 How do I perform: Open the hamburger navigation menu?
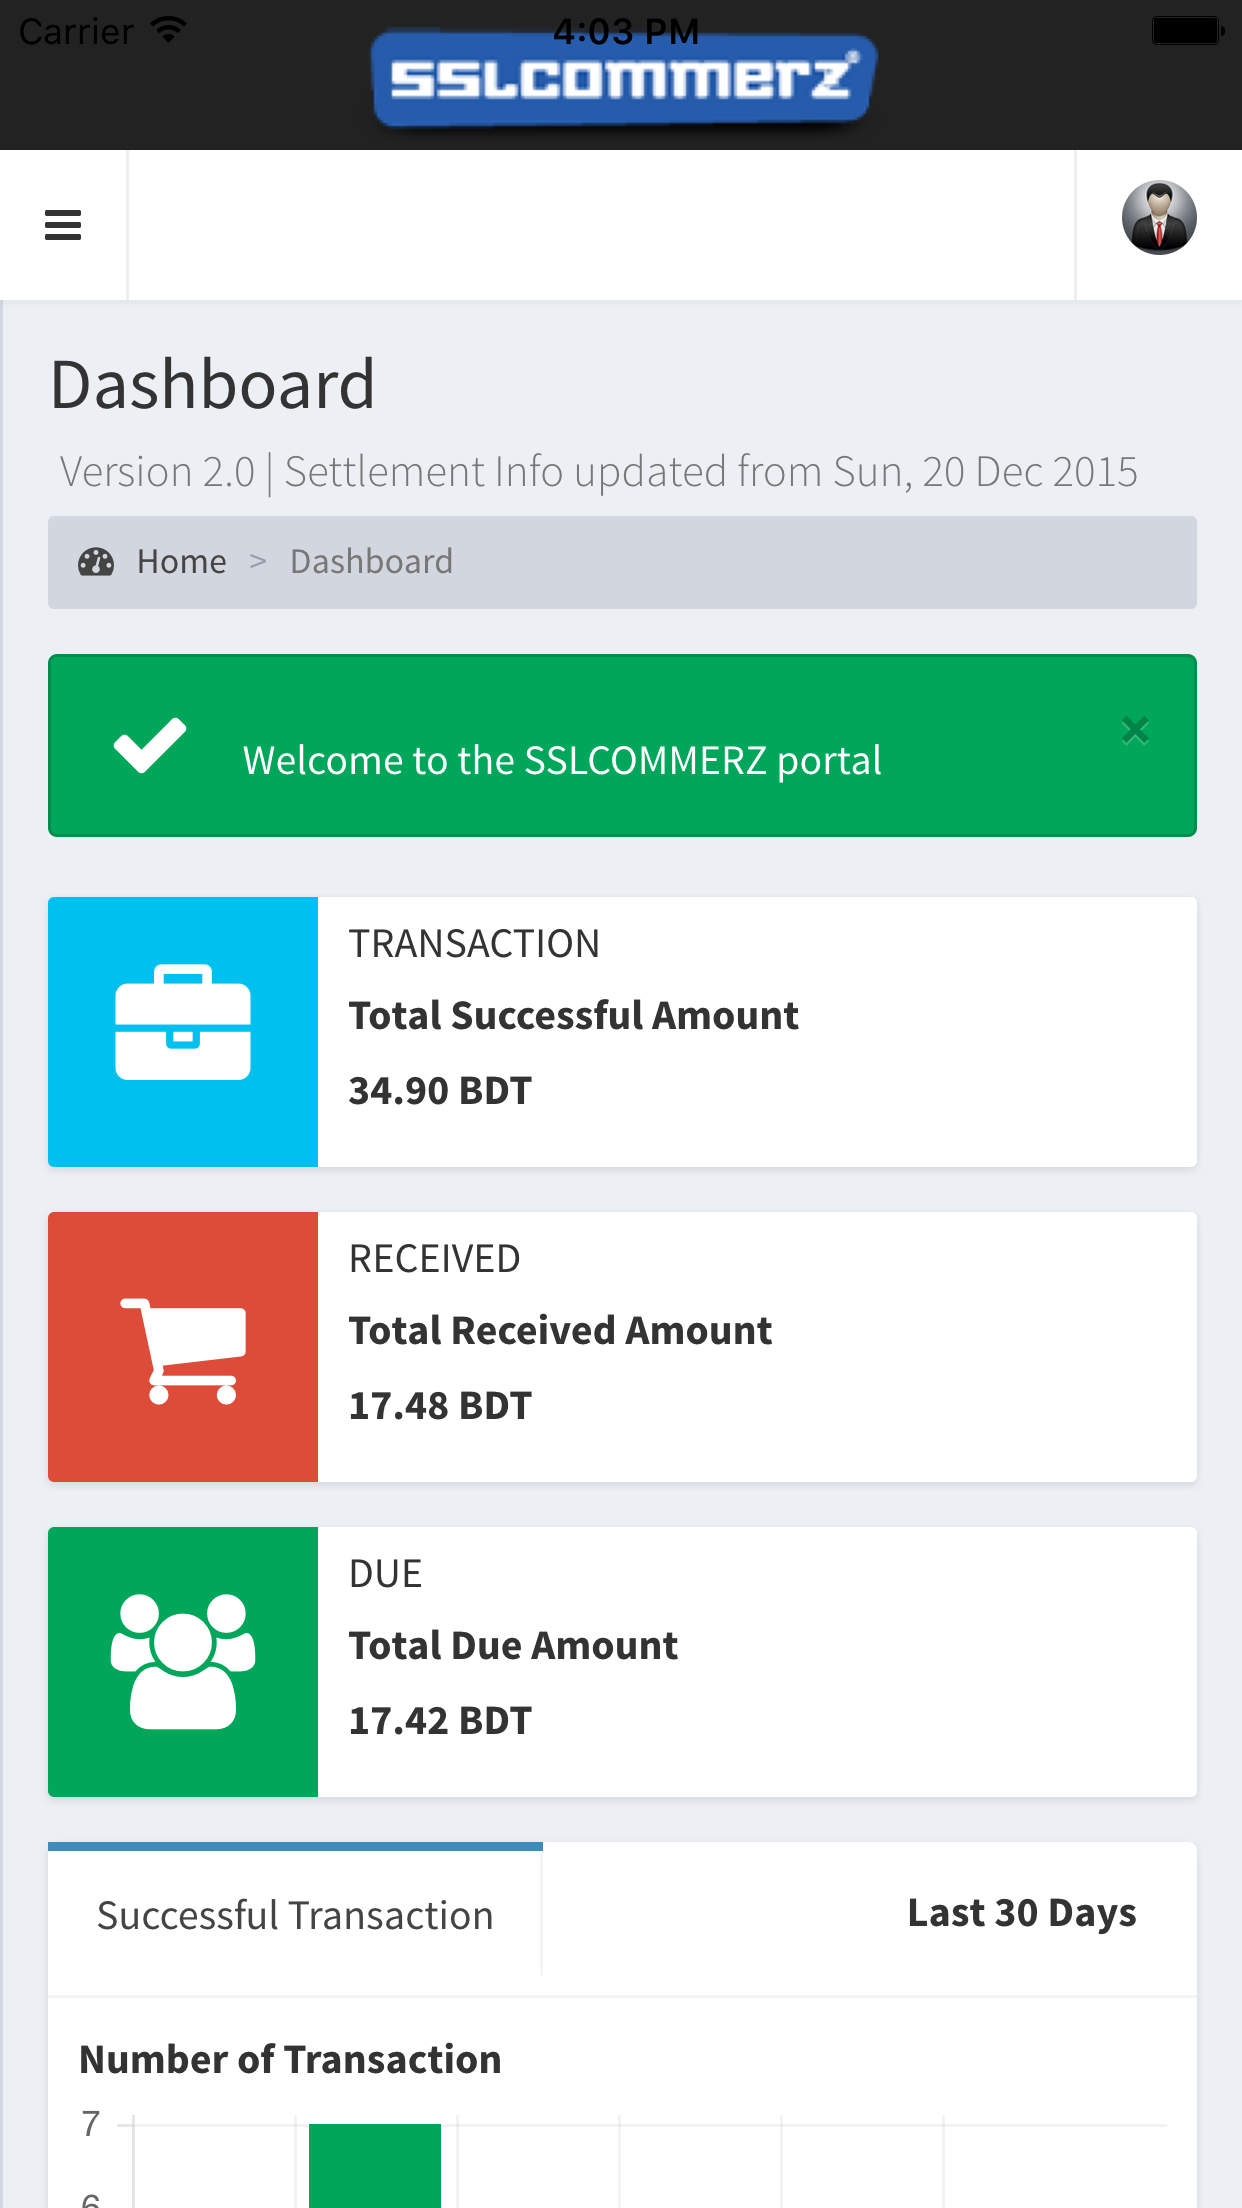[63, 225]
